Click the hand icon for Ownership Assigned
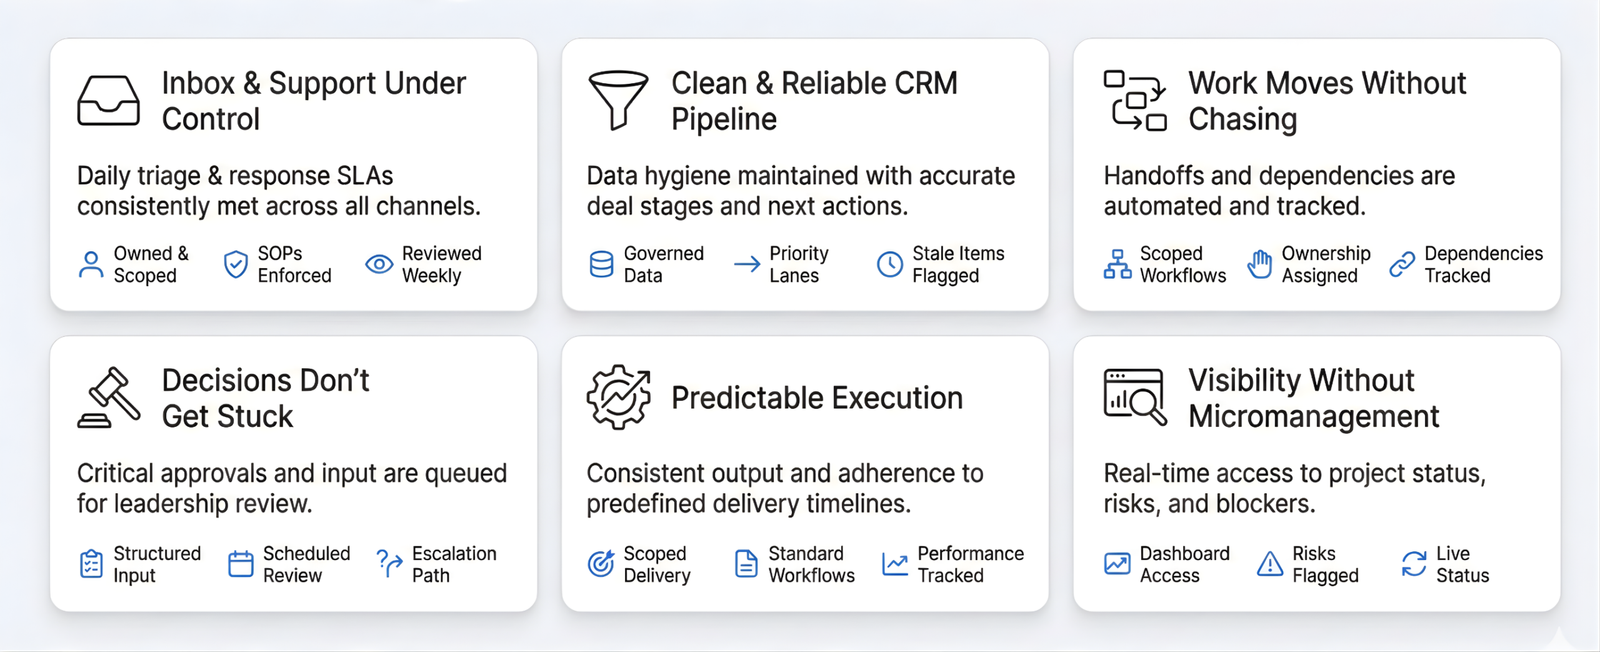The width and height of the screenshot is (1600, 652). point(1260,264)
